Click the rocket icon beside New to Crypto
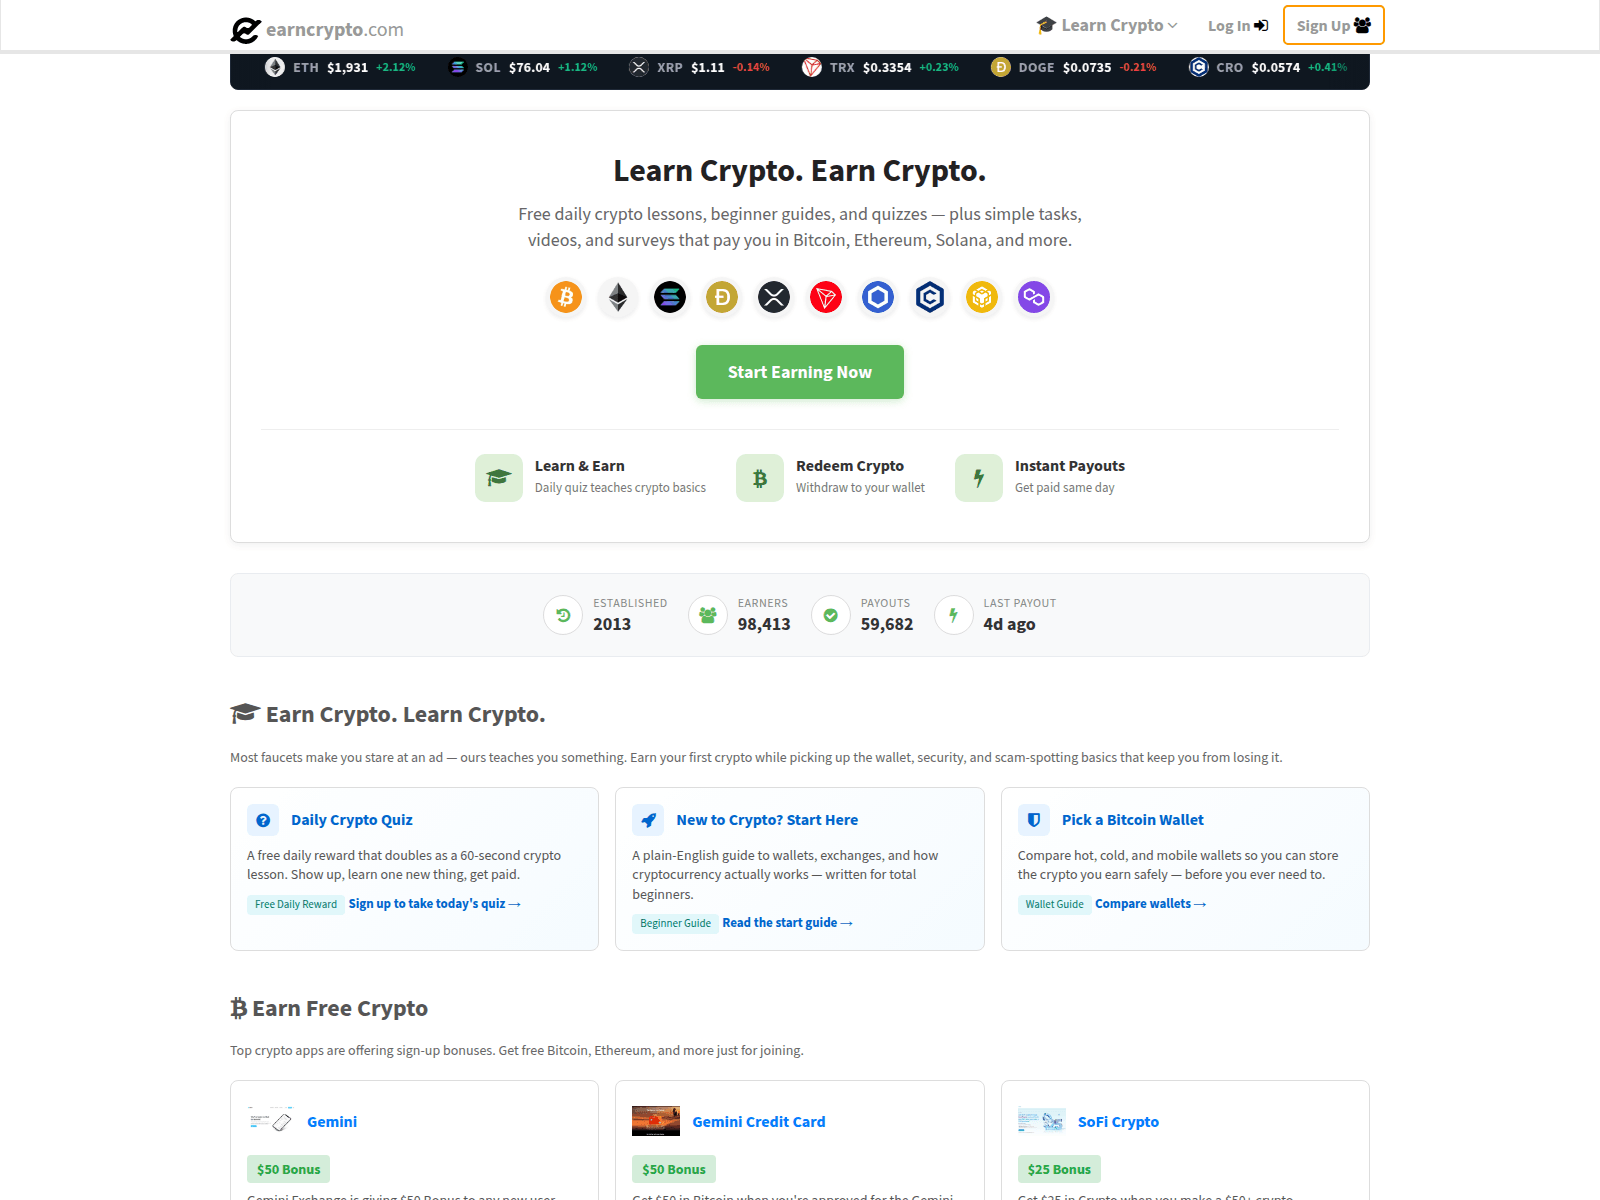 pyautogui.click(x=648, y=820)
